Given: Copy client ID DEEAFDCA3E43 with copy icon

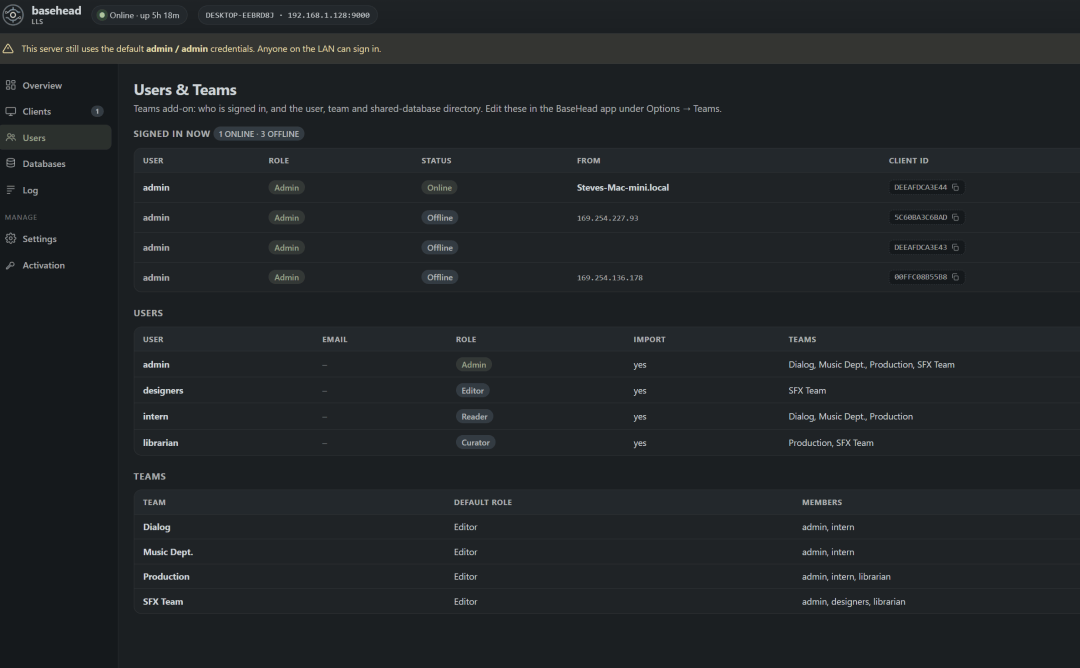Looking at the screenshot, I should coord(955,247).
